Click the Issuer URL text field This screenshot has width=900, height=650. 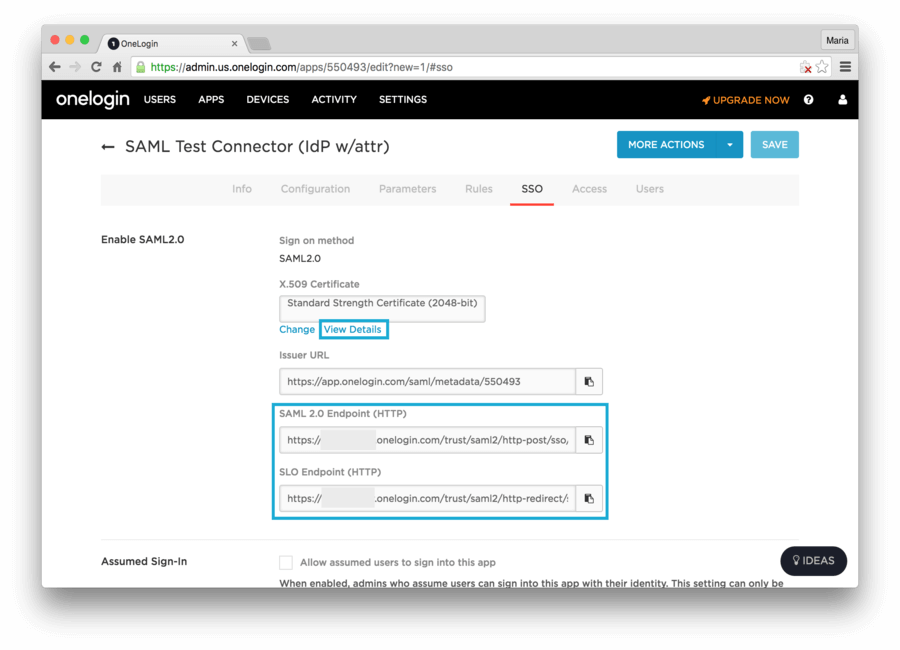point(427,381)
